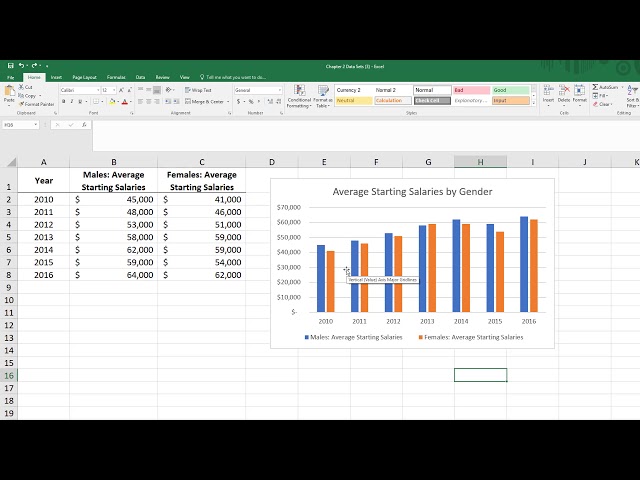Click the Merge & Center button
The height and width of the screenshot is (480, 640).
point(204,101)
